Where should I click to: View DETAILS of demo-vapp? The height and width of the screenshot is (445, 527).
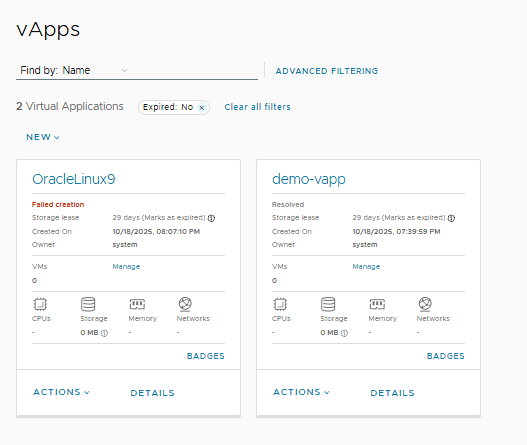point(392,393)
